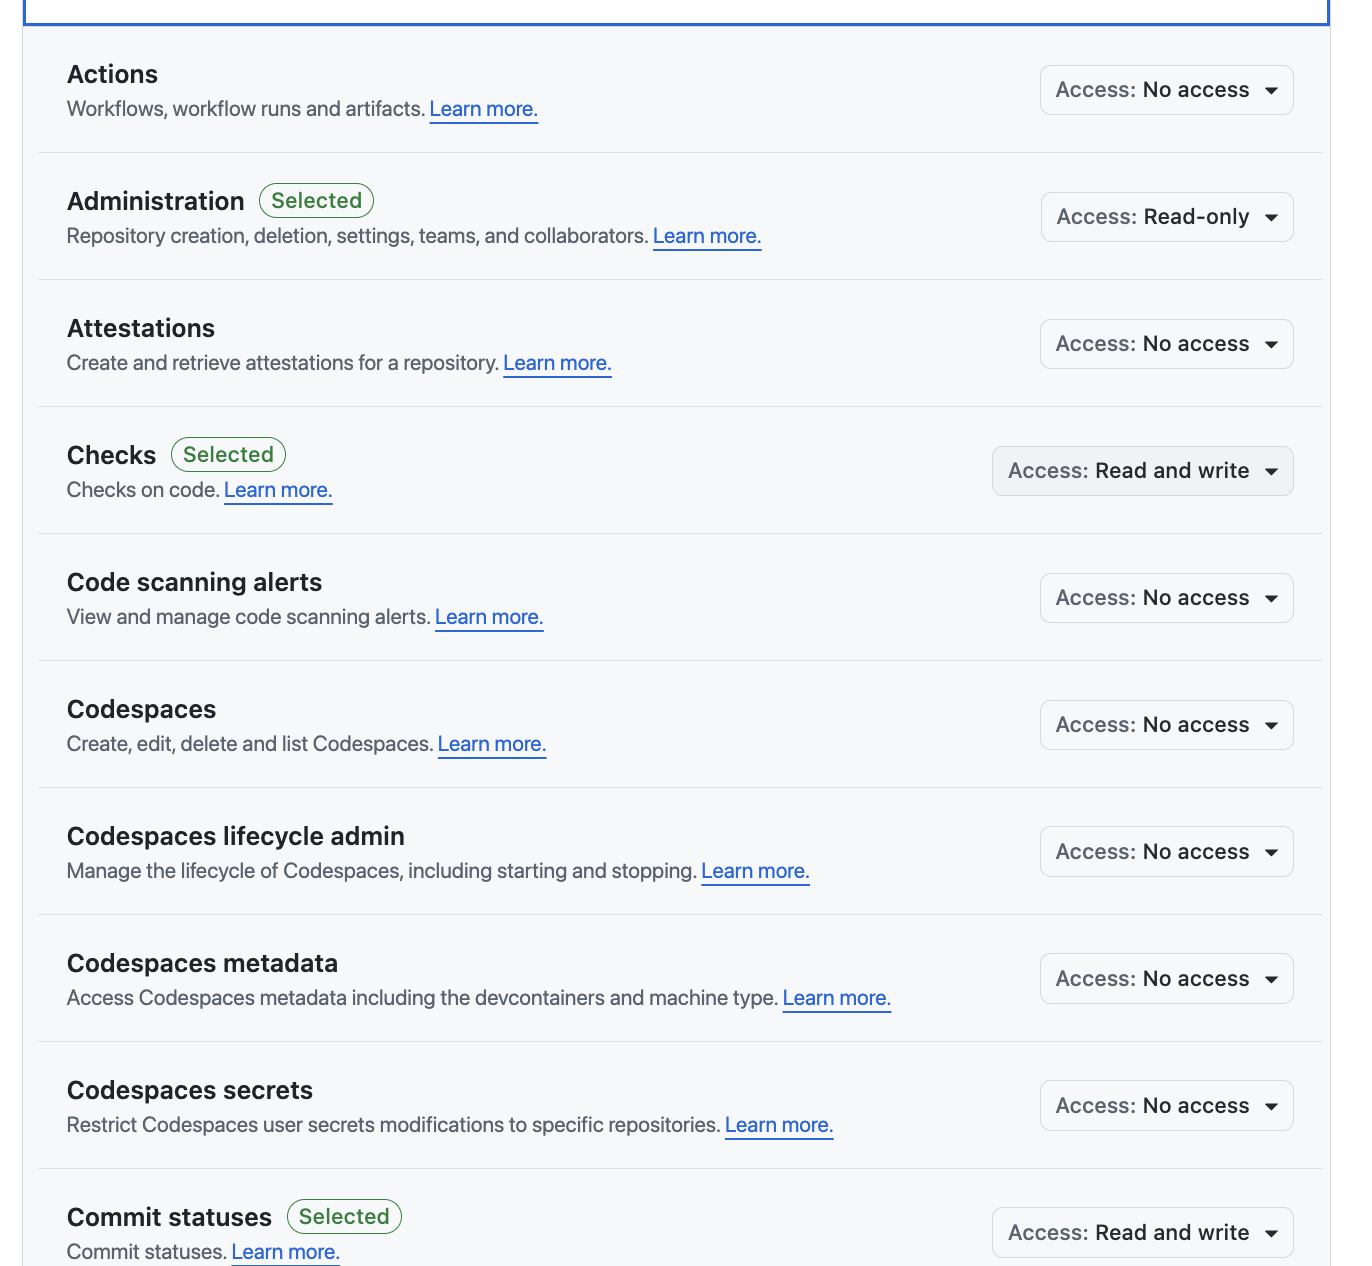Click the Codespaces lifecycle admin heading
Viewport: 1372px width, 1266px height.
pyautogui.click(x=236, y=837)
